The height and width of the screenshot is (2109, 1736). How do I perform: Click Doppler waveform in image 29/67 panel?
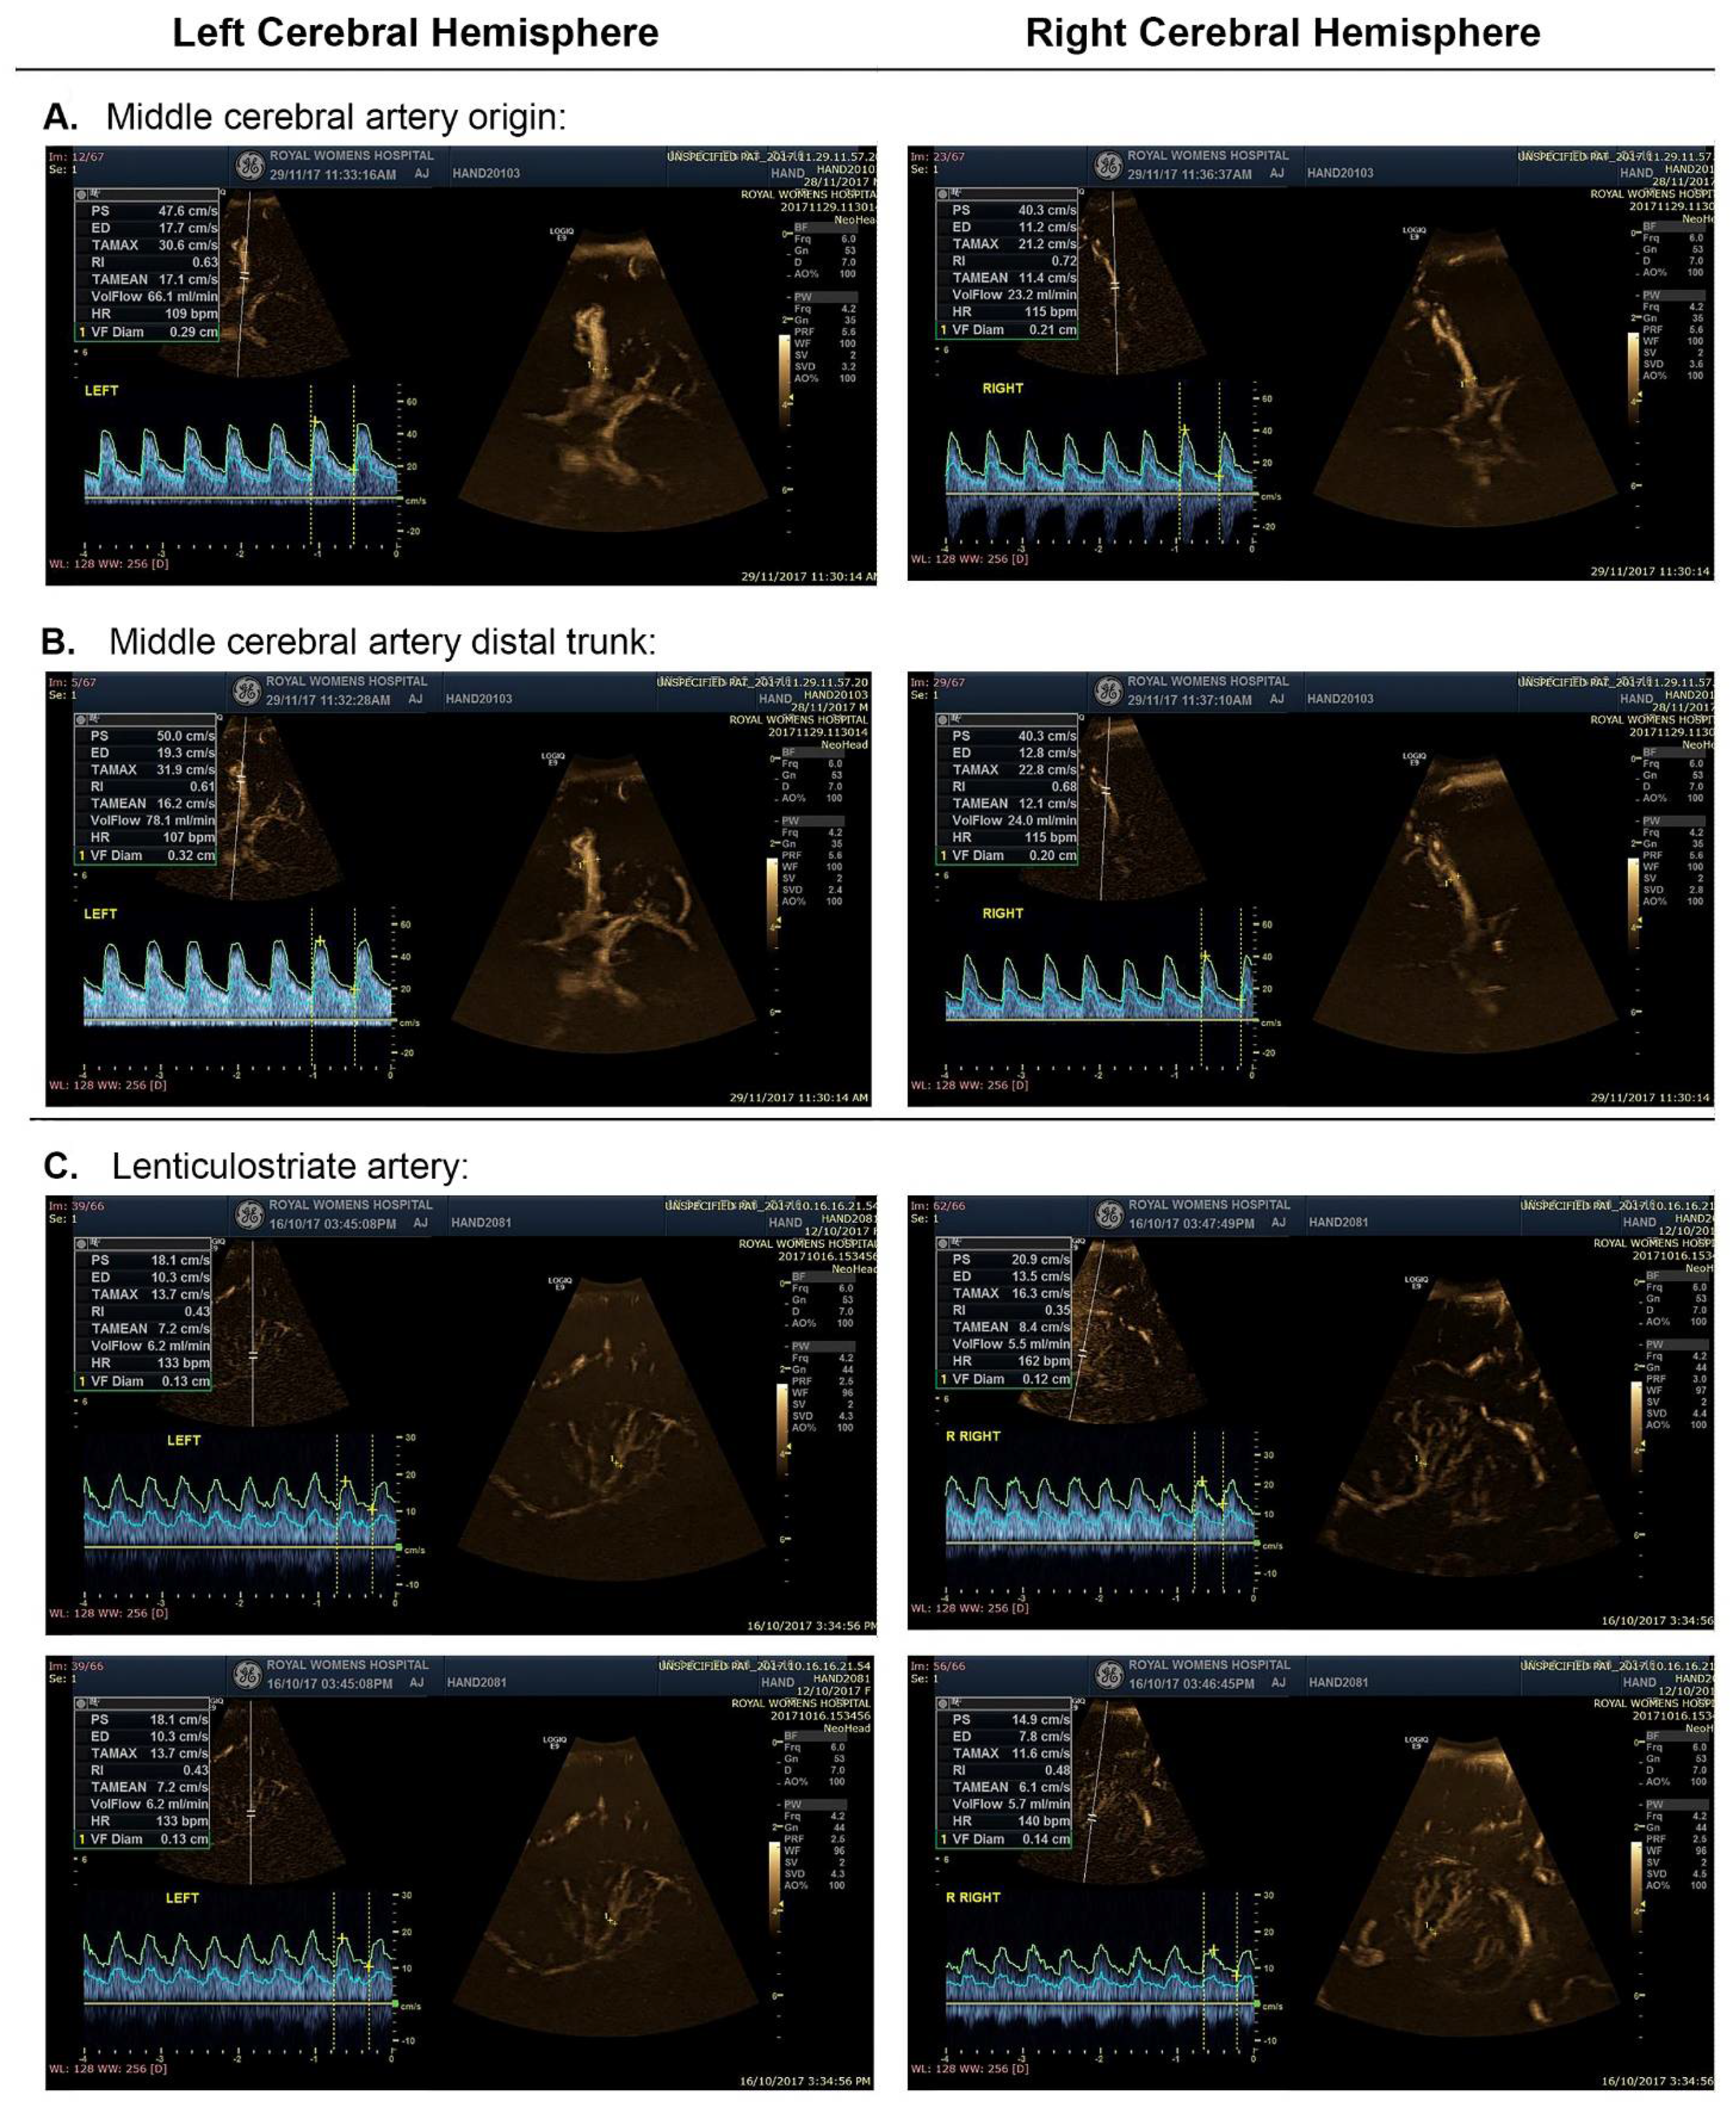click(x=1100, y=987)
